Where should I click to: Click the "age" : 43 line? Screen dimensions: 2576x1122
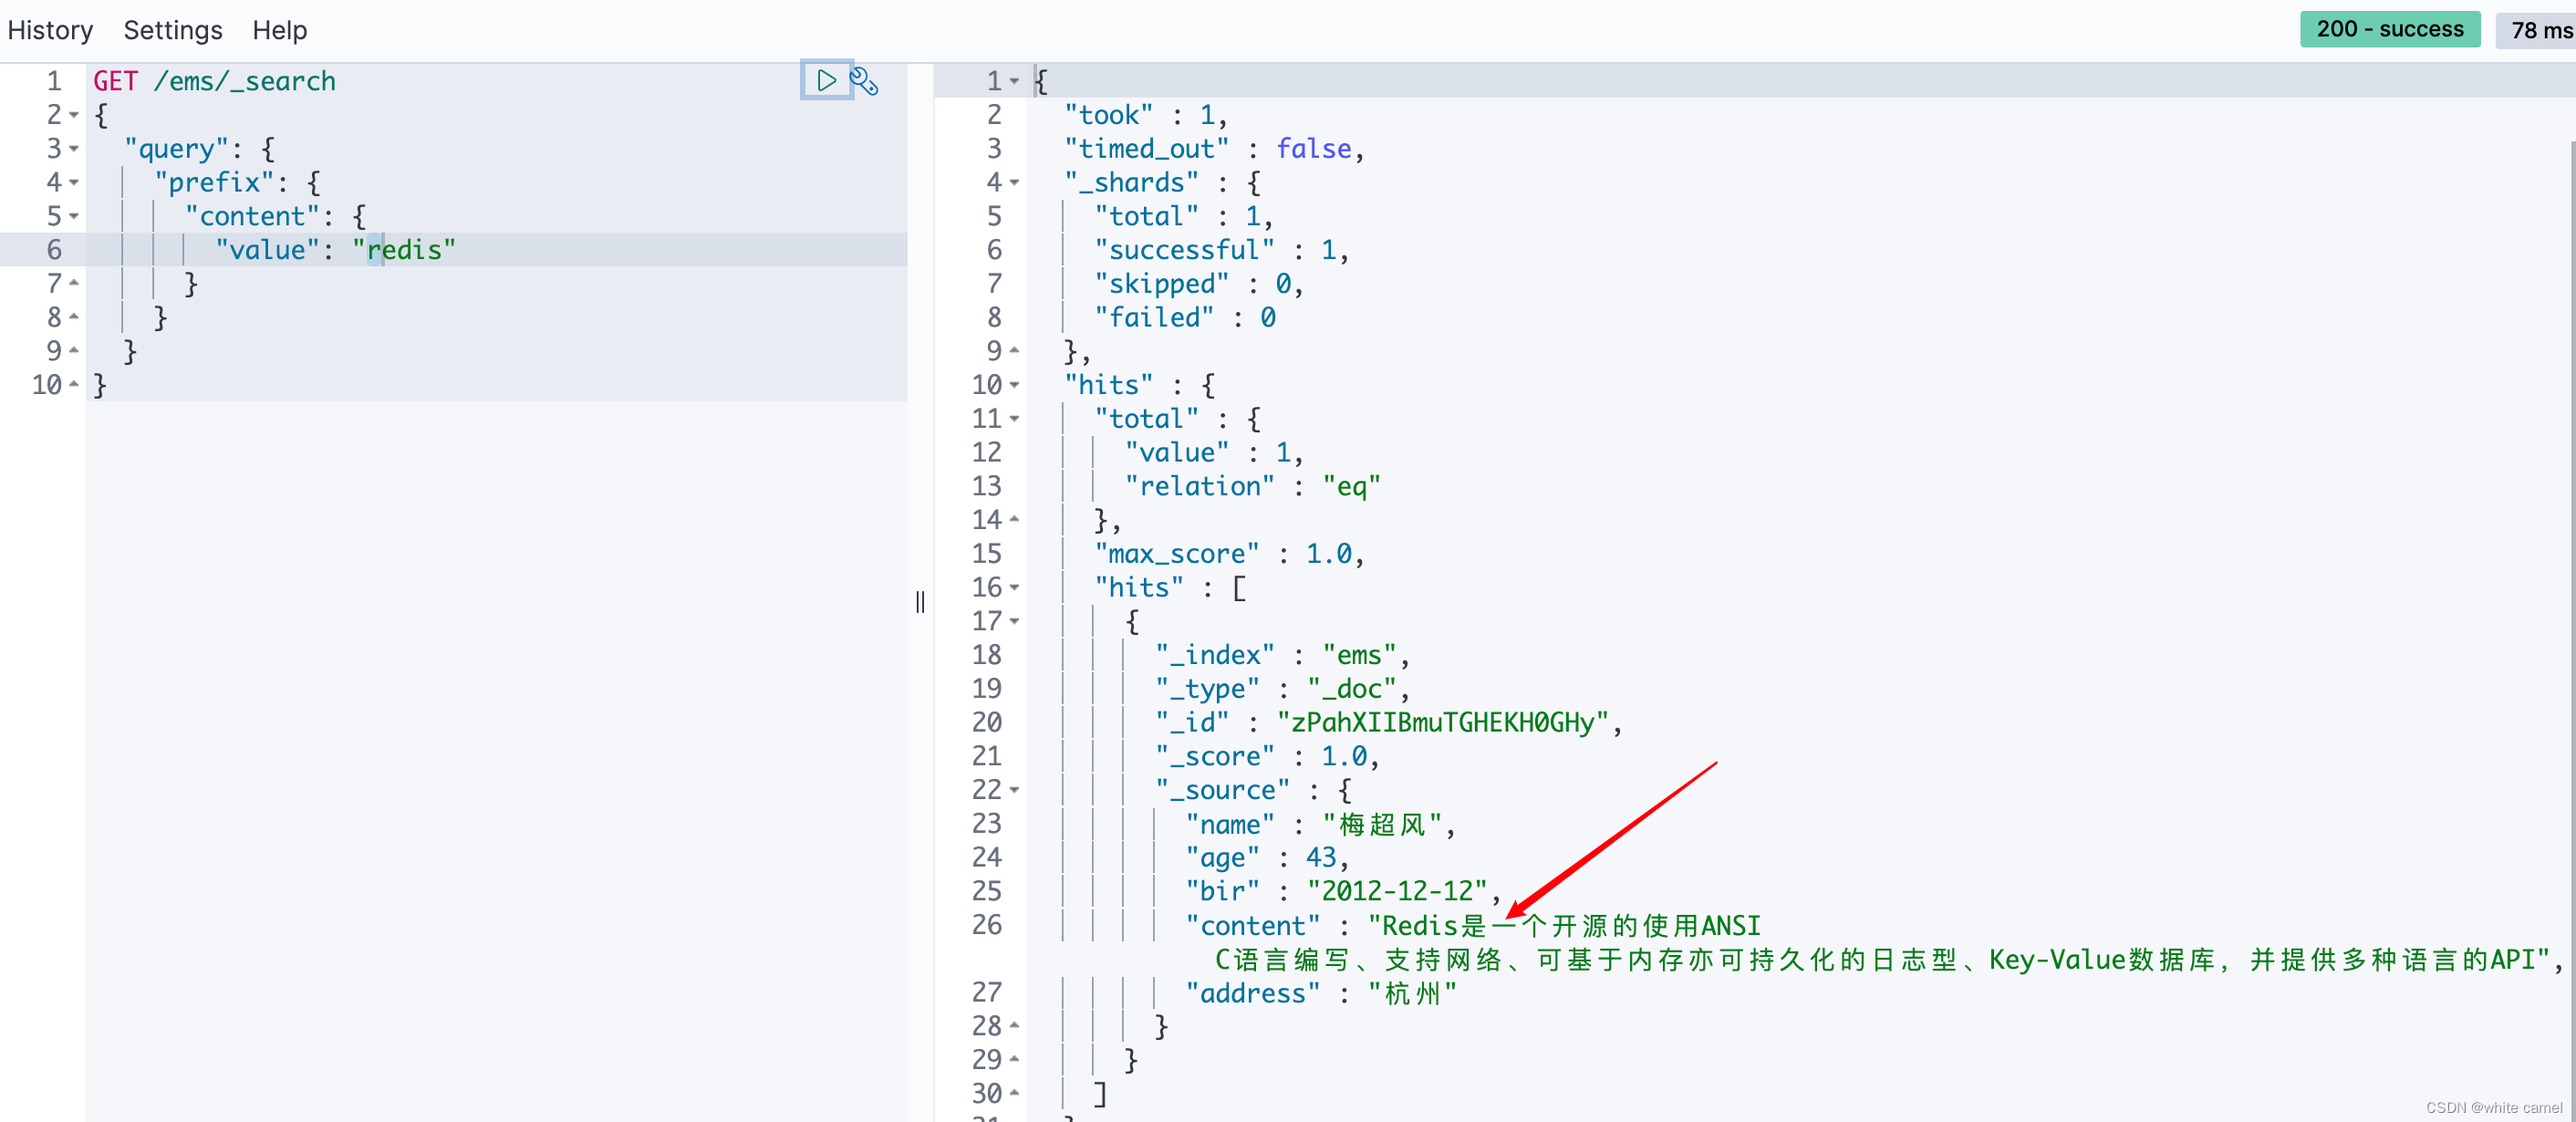pos(1267,858)
